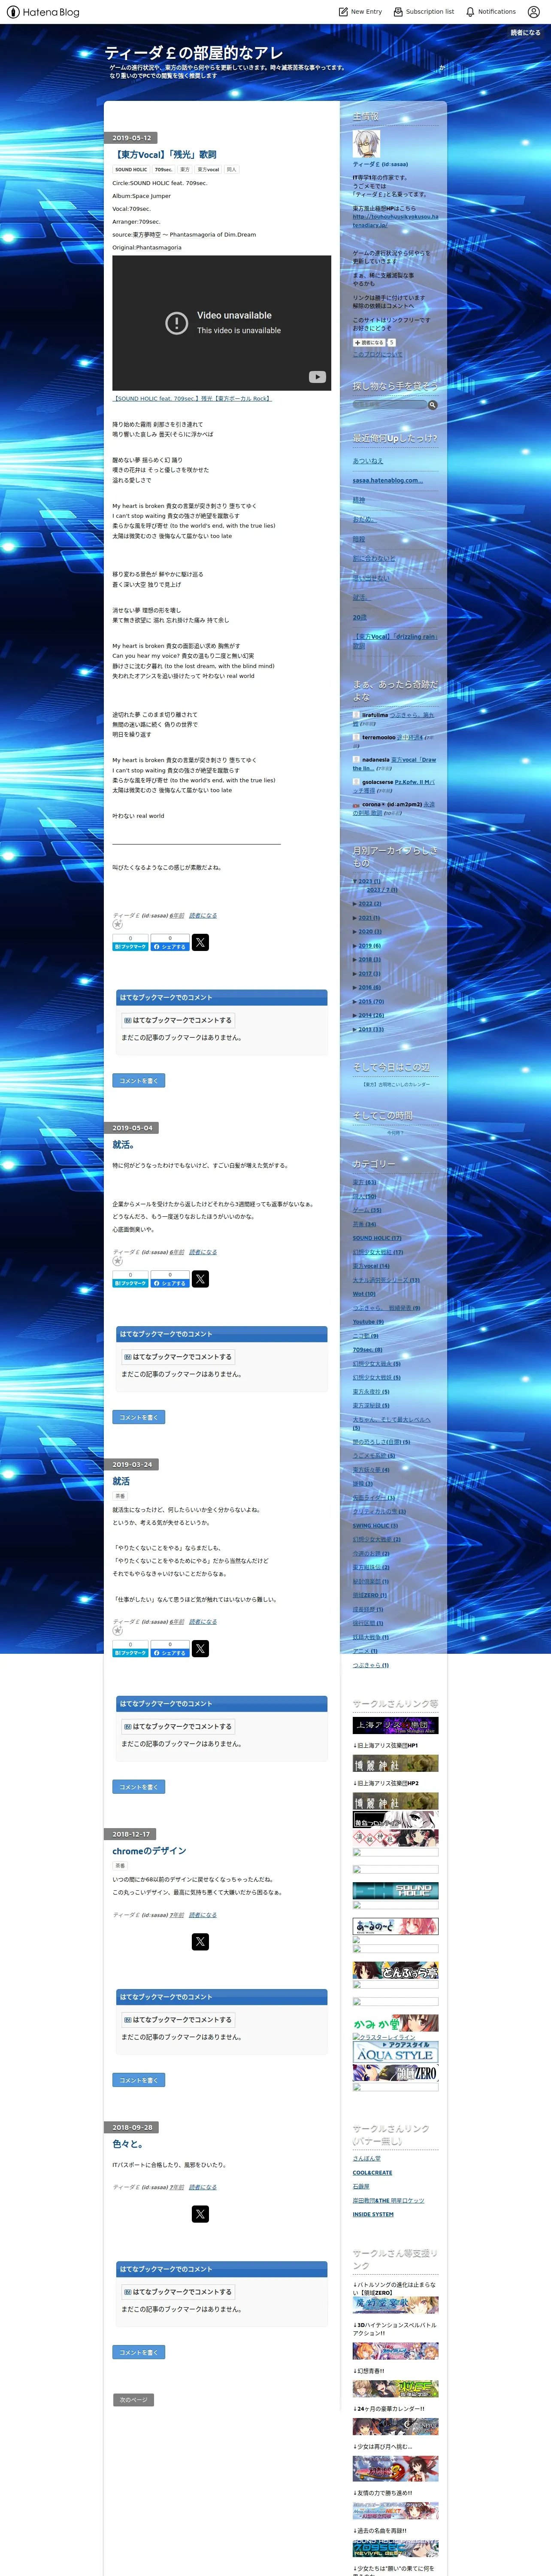This screenshot has width=551, height=2576.
Task: Expand the 2022 archive year
Action: [355, 904]
